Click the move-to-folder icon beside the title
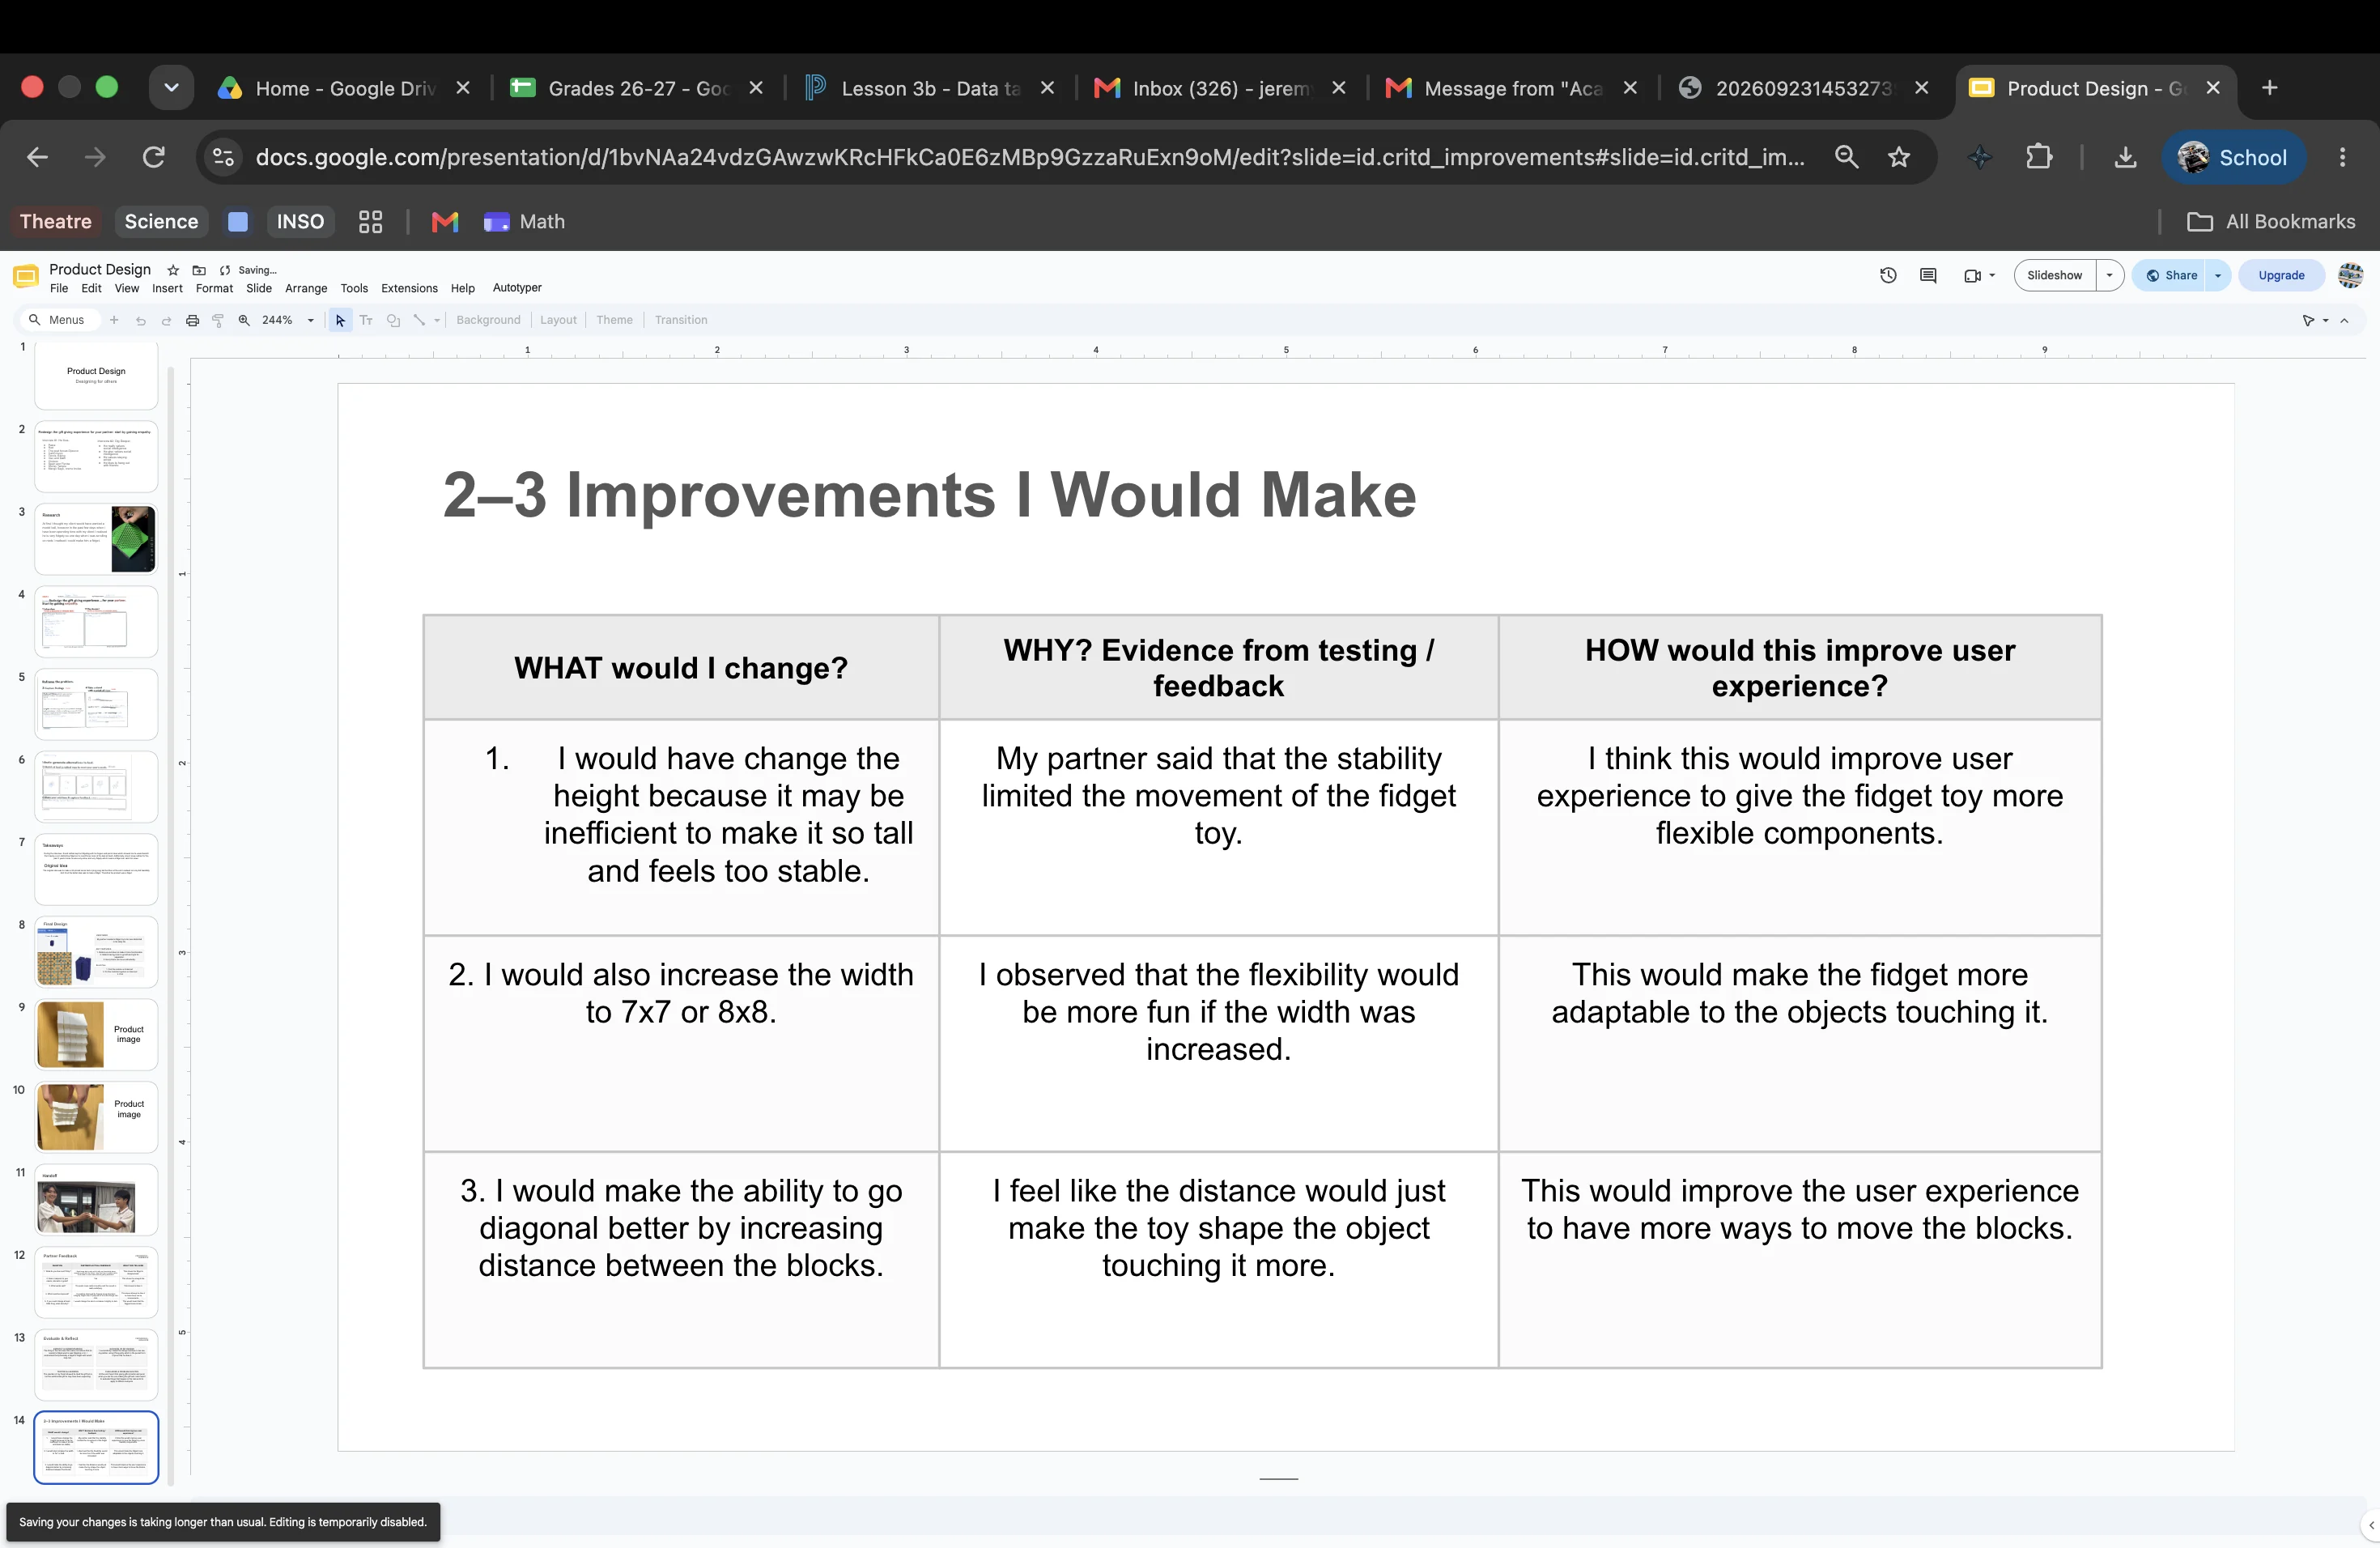This screenshot has width=2380, height=1548. pyautogui.click(x=199, y=270)
